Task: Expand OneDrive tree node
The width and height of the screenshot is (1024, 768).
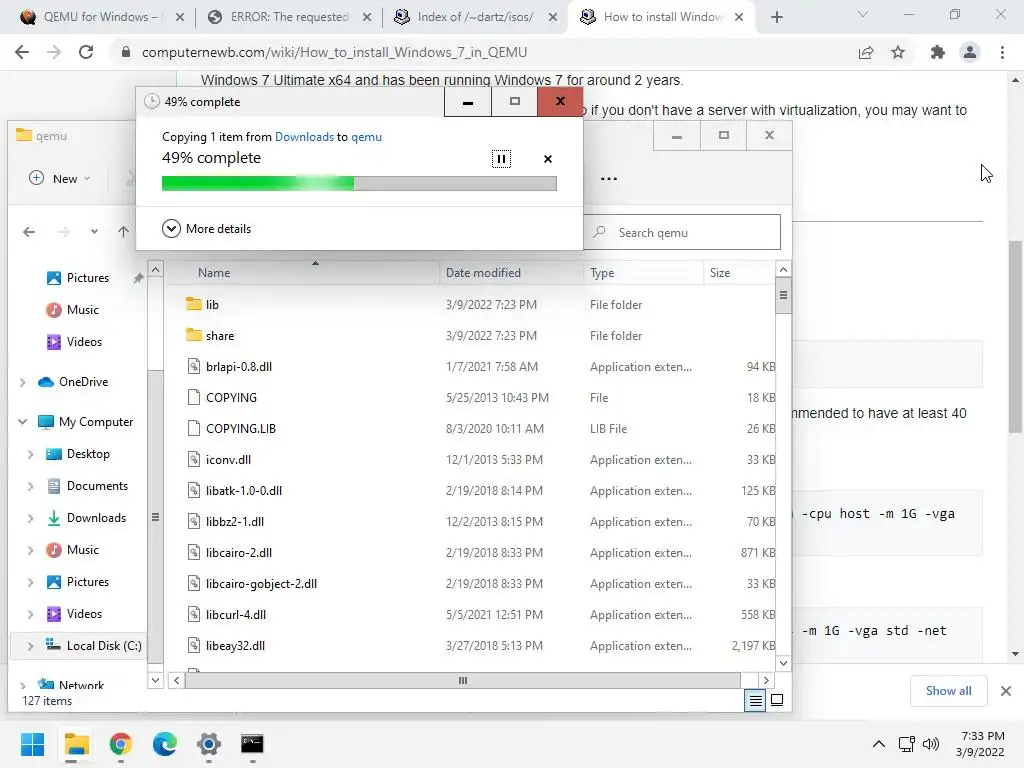Action: click(x=22, y=382)
